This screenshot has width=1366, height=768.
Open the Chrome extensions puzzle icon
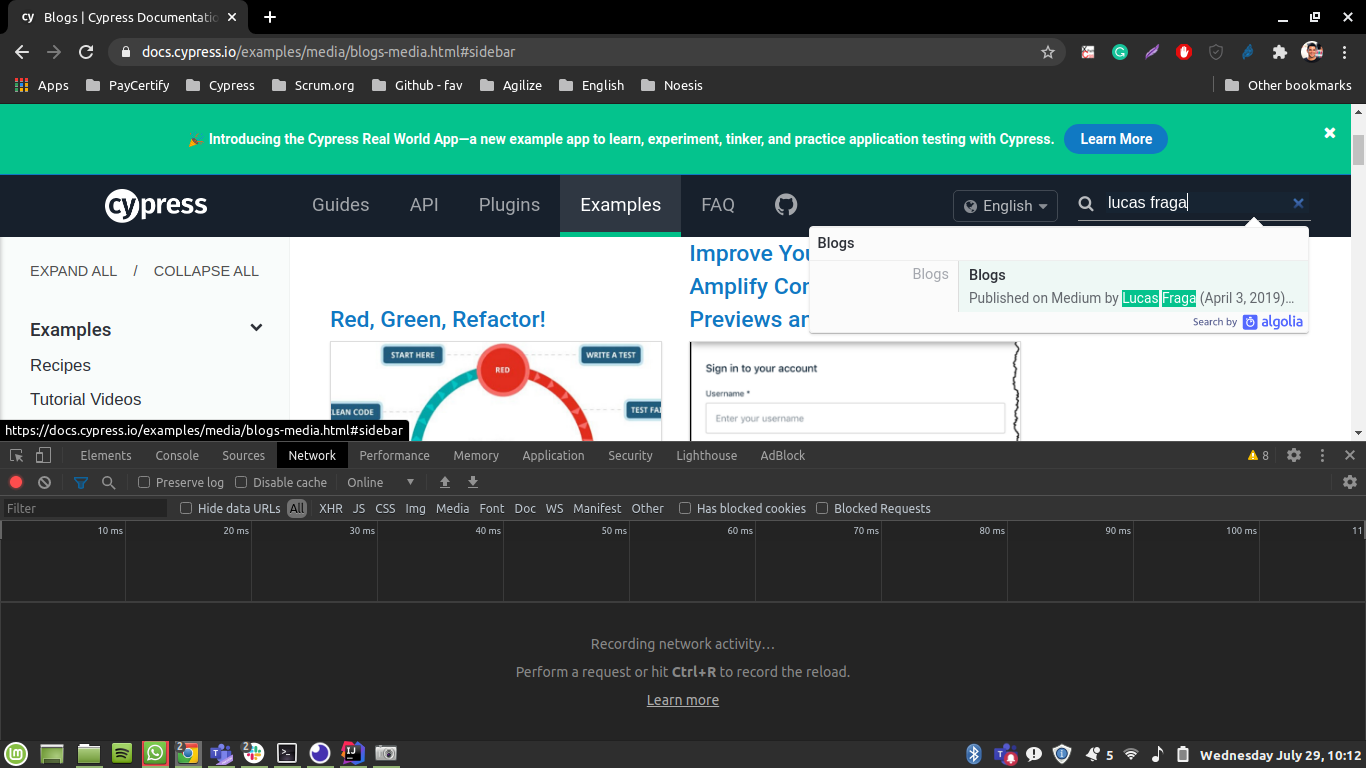[1279, 52]
